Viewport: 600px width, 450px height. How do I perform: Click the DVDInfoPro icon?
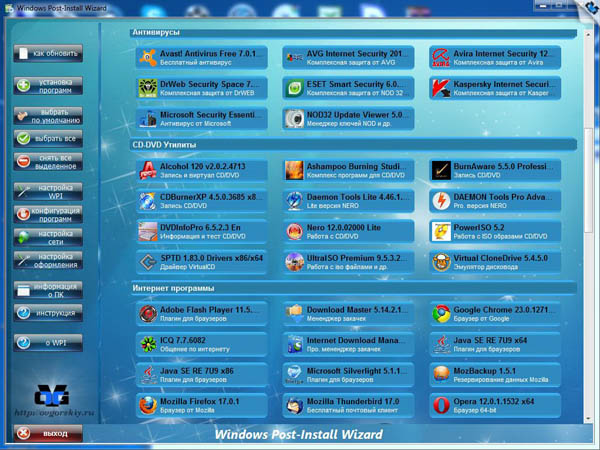coord(148,232)
